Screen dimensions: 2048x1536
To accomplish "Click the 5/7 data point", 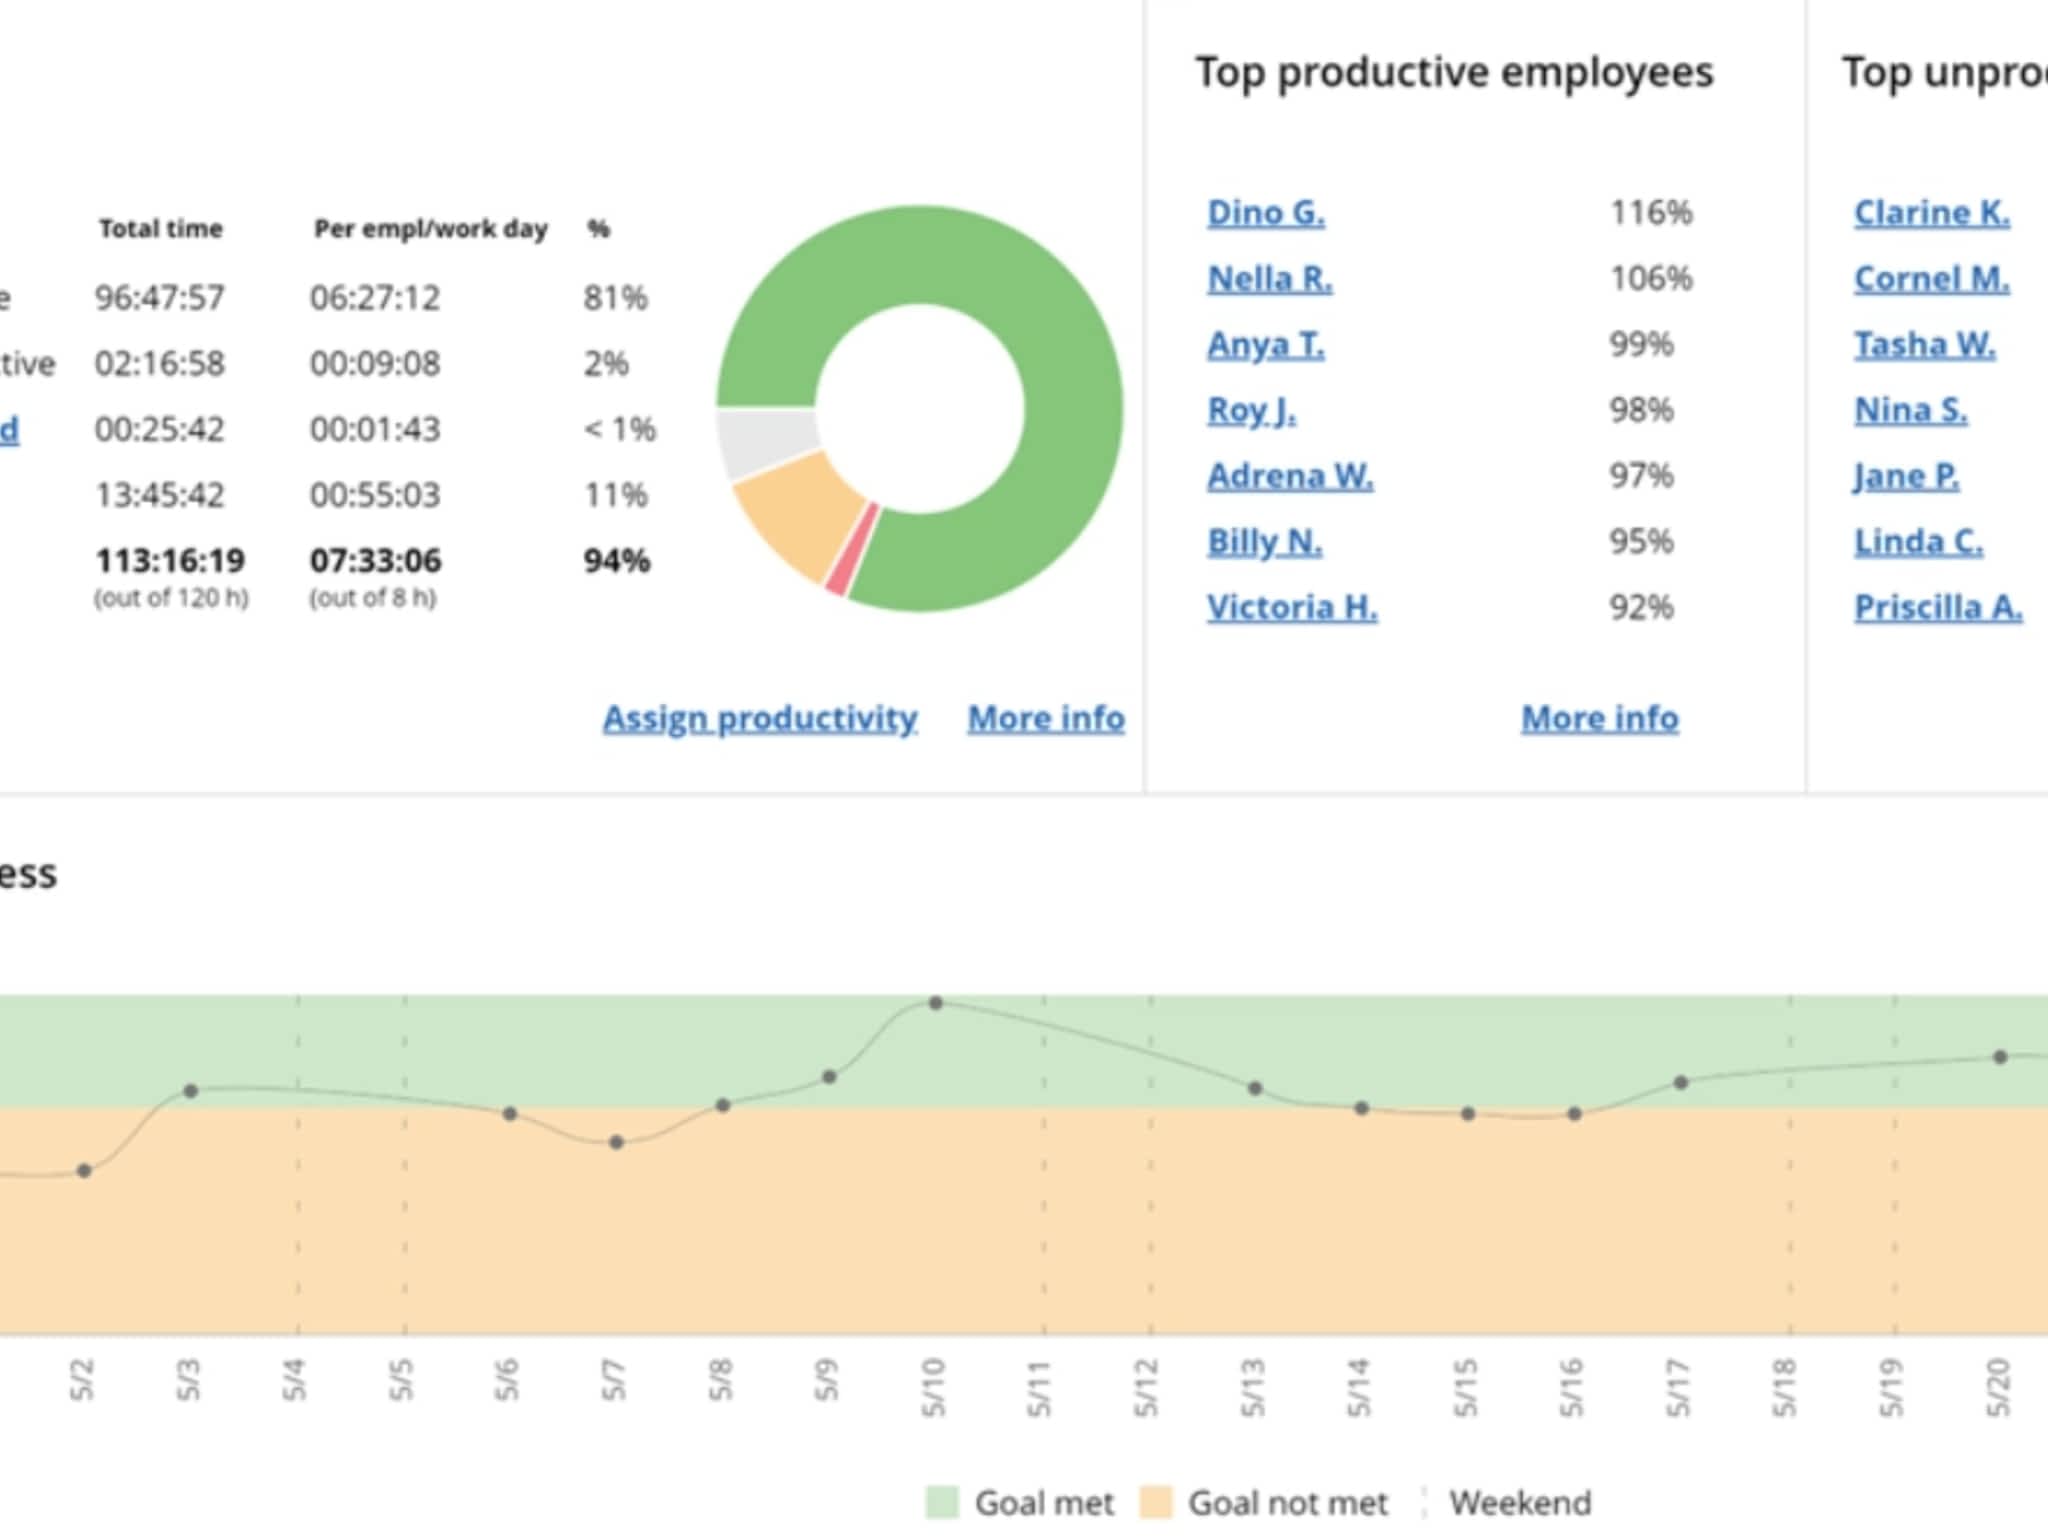I will click(x=616, y=1142).
